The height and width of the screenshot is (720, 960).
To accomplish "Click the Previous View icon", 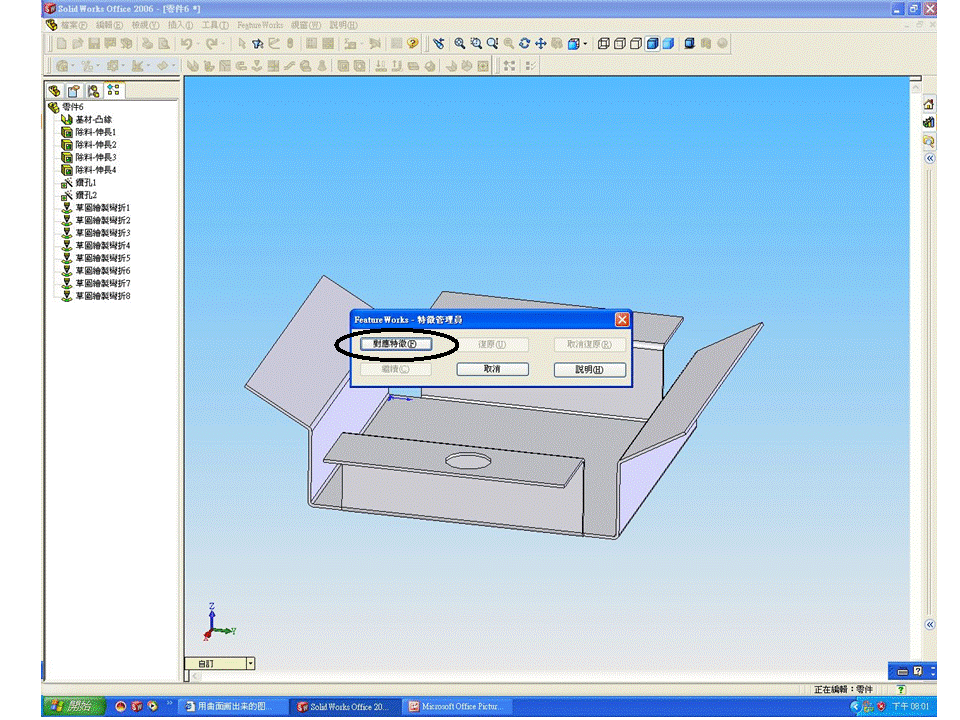I will pyautogui.click(x=438, y=43).
